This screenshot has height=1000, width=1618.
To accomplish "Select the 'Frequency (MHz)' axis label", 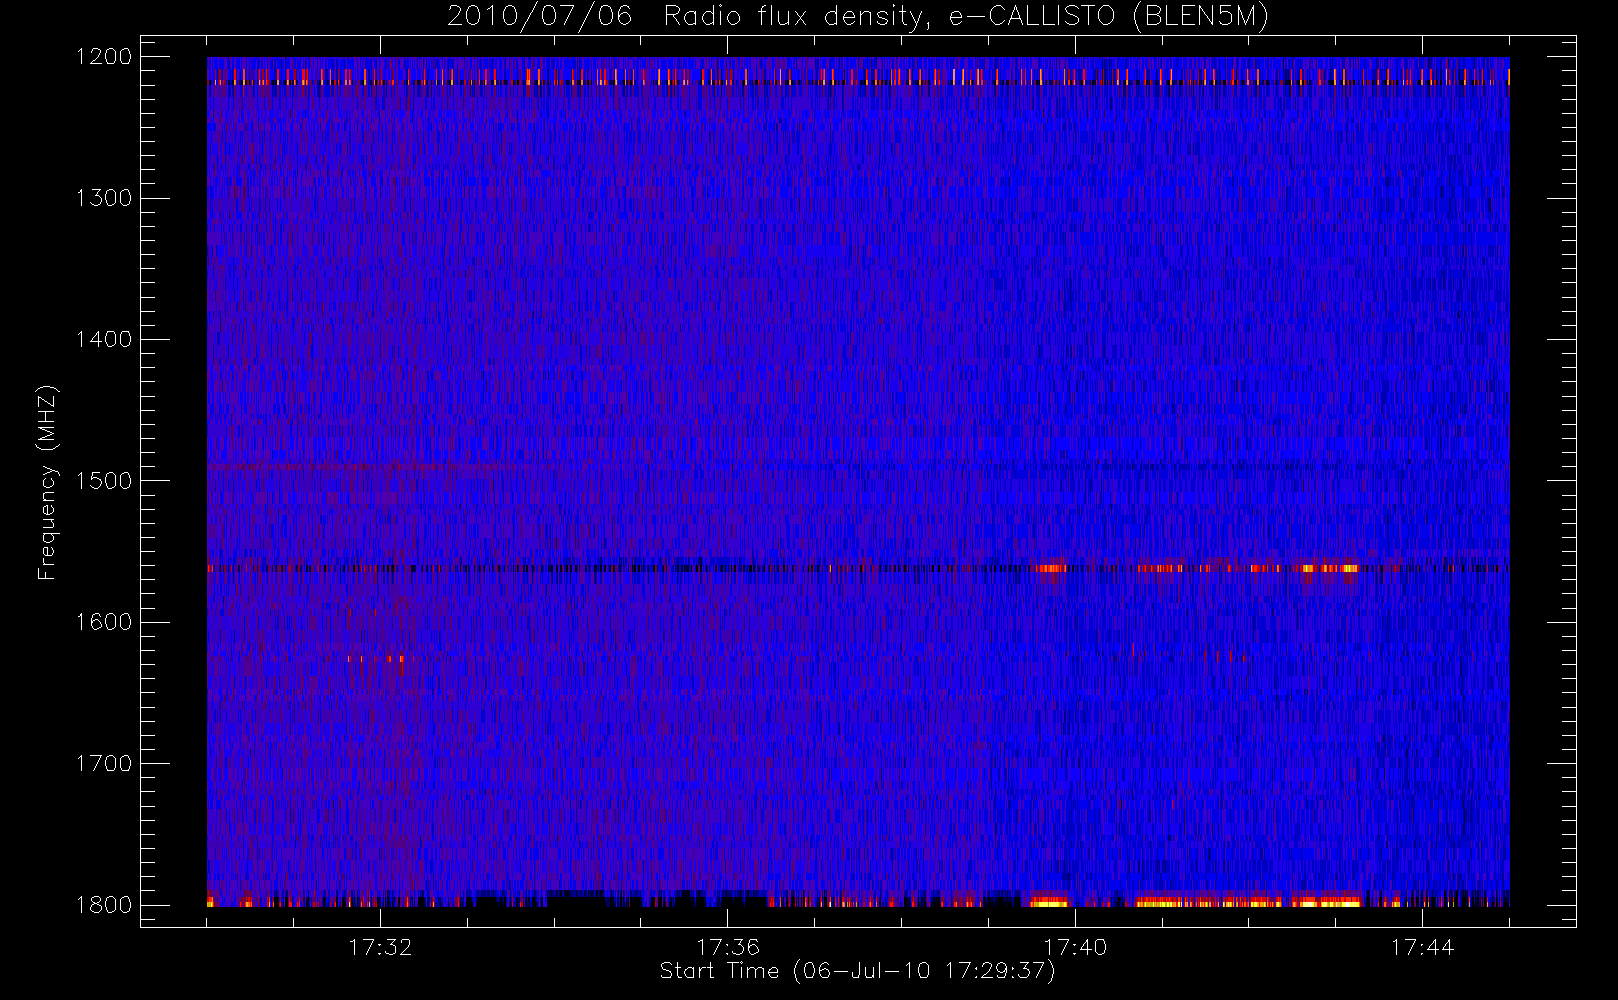I will point(46,482).
